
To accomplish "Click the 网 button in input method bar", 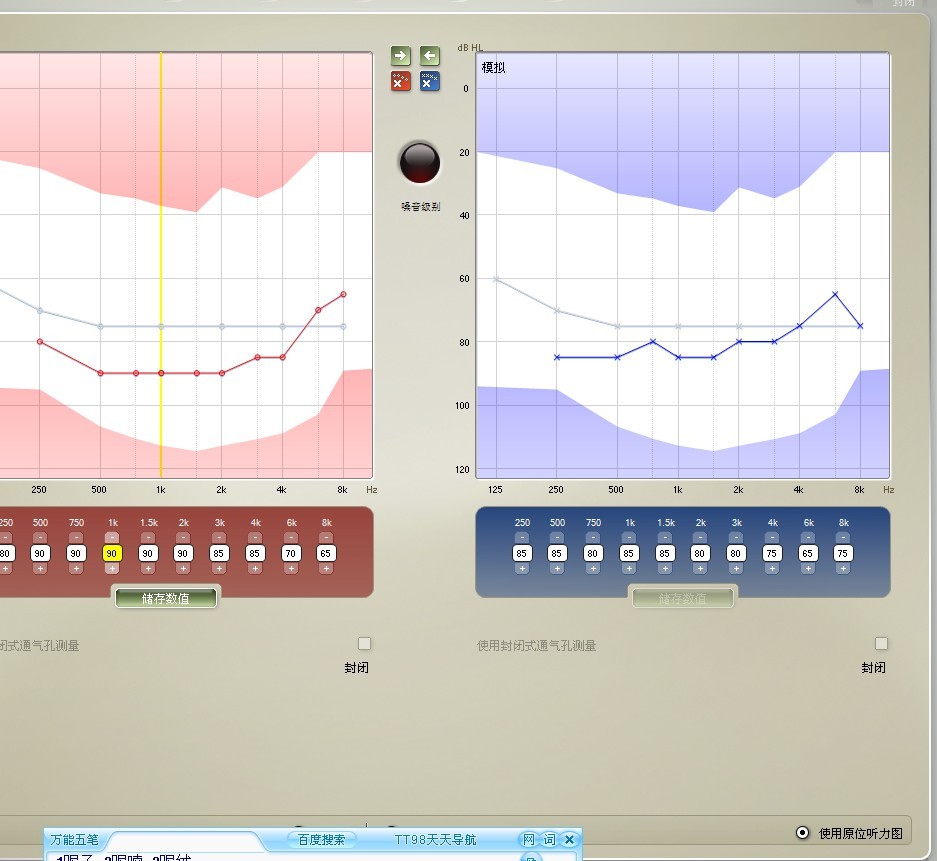I will pyautogui.click(x=529, y=840).
